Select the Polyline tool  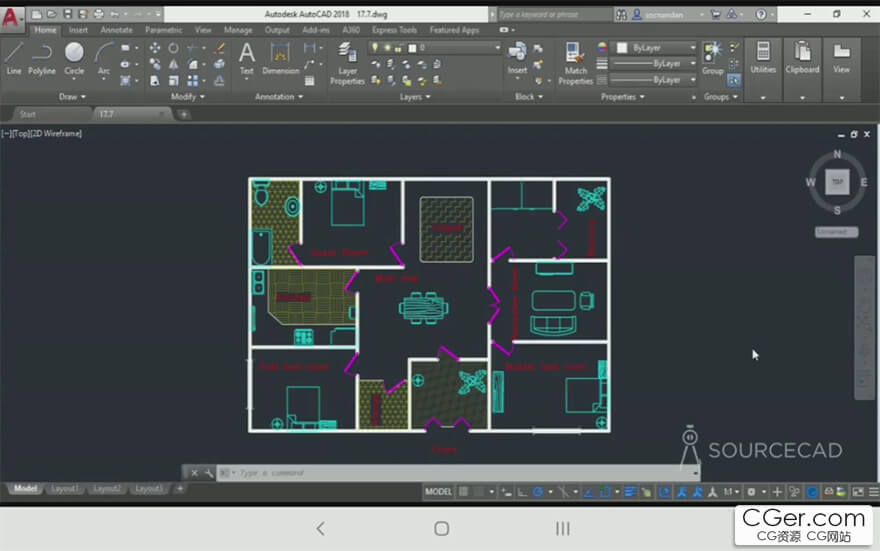42,58
